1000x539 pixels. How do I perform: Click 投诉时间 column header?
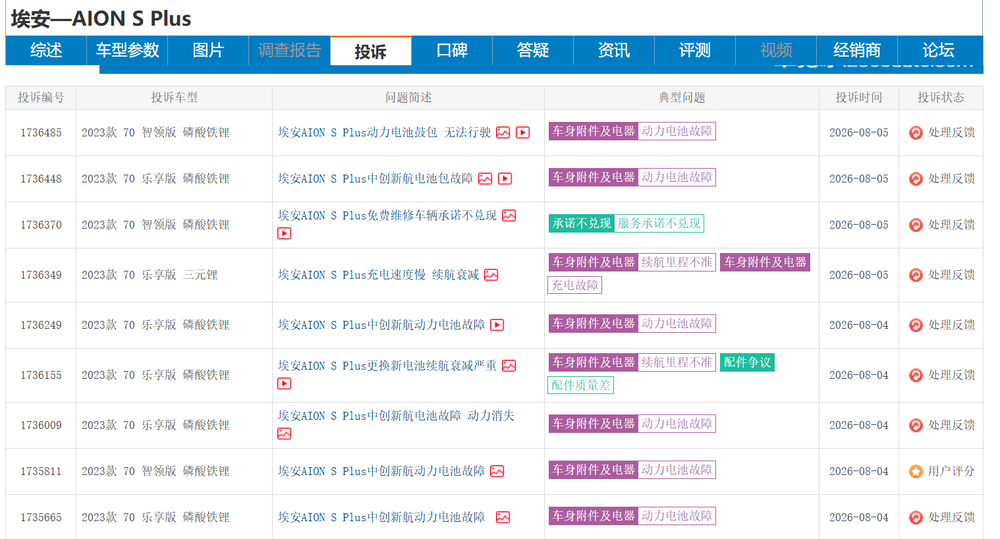[x=858, y=98]
